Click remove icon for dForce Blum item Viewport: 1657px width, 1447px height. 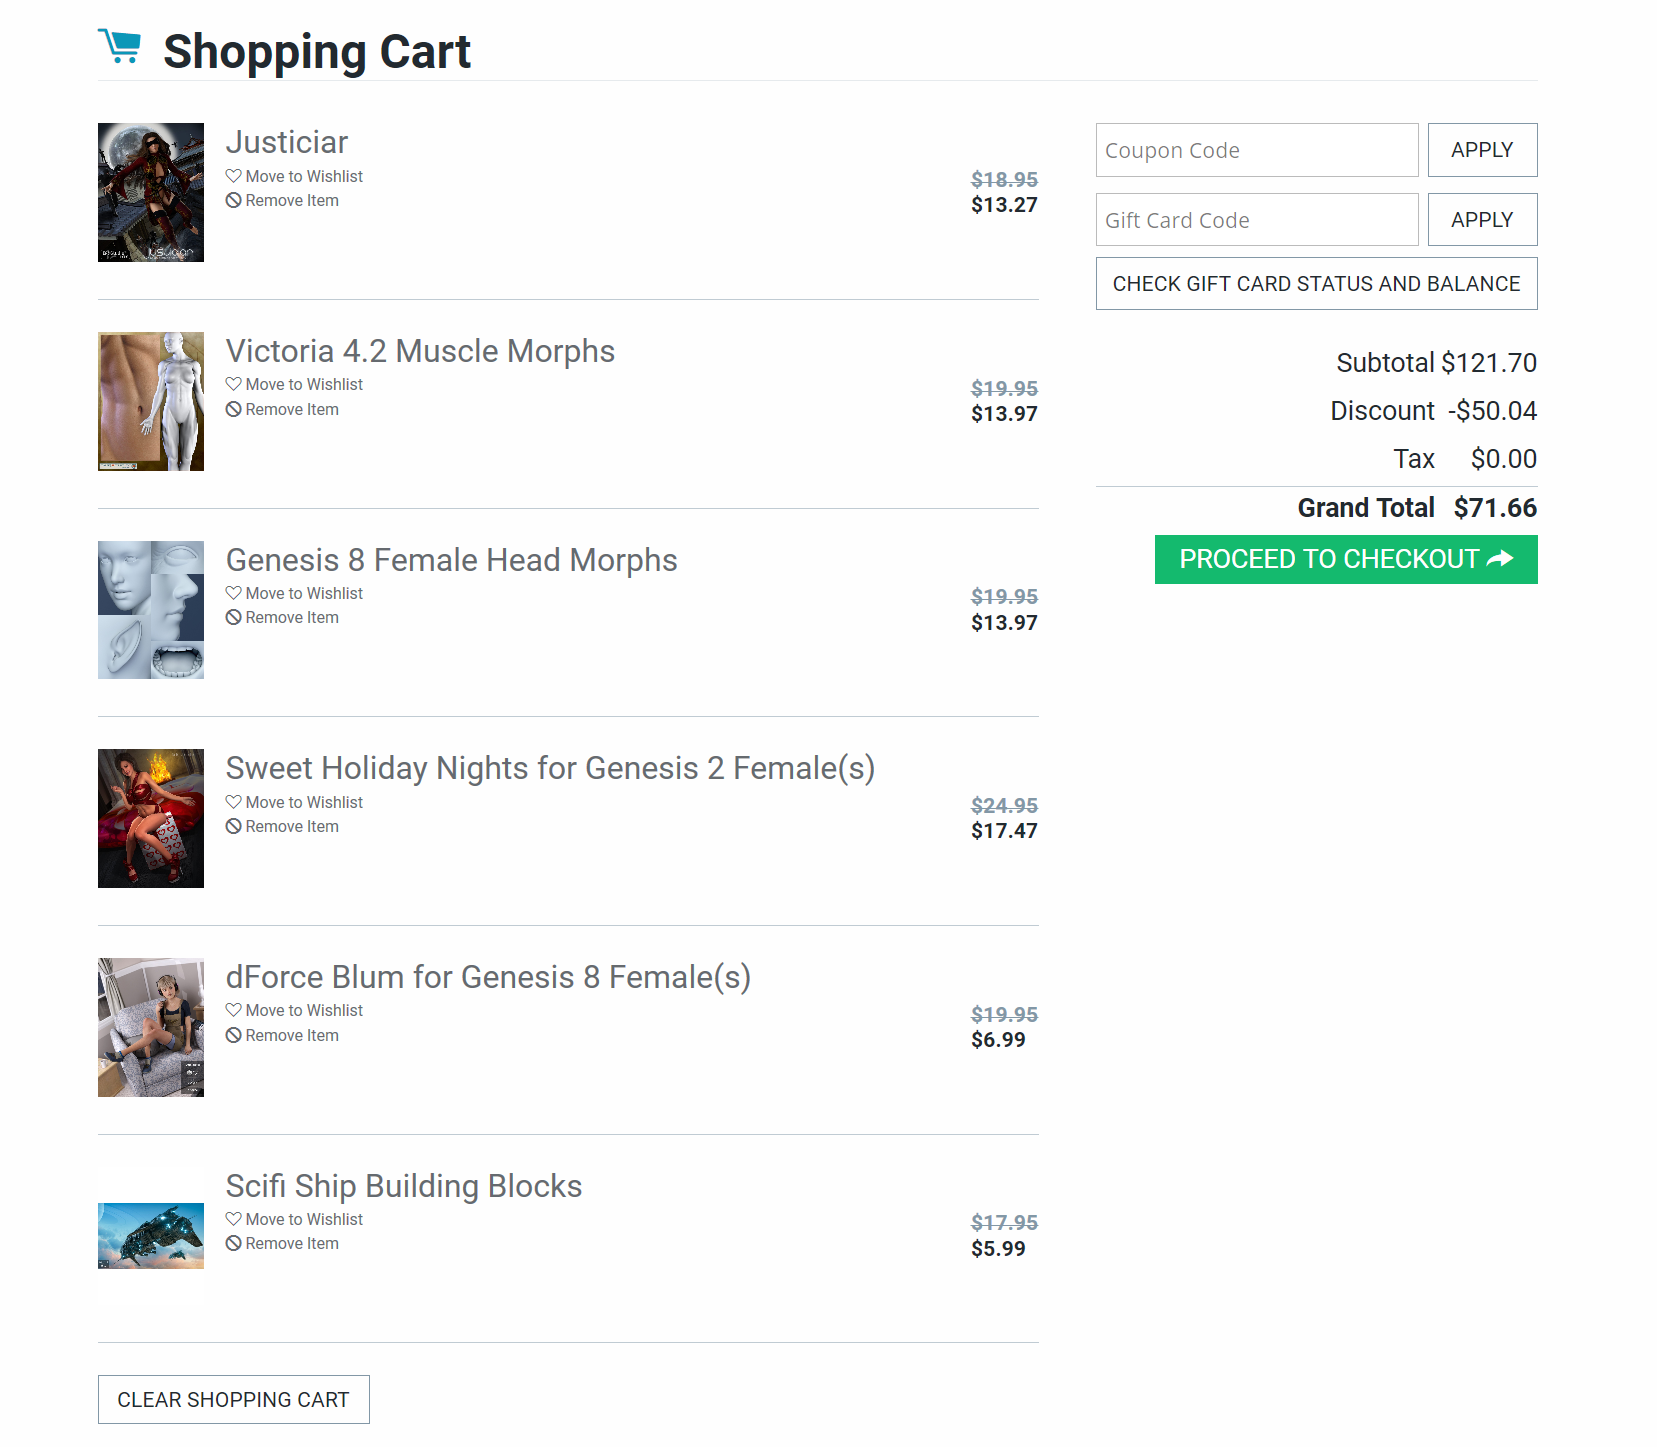tap(233, 1035)
